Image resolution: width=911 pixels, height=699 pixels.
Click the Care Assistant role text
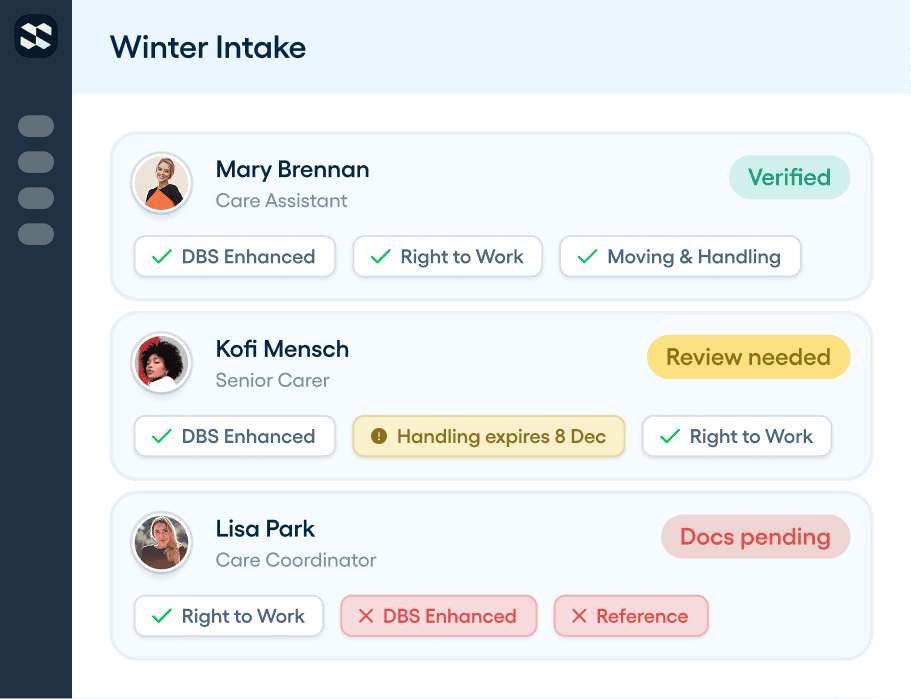pyautogui.click(x=281, y=200)
